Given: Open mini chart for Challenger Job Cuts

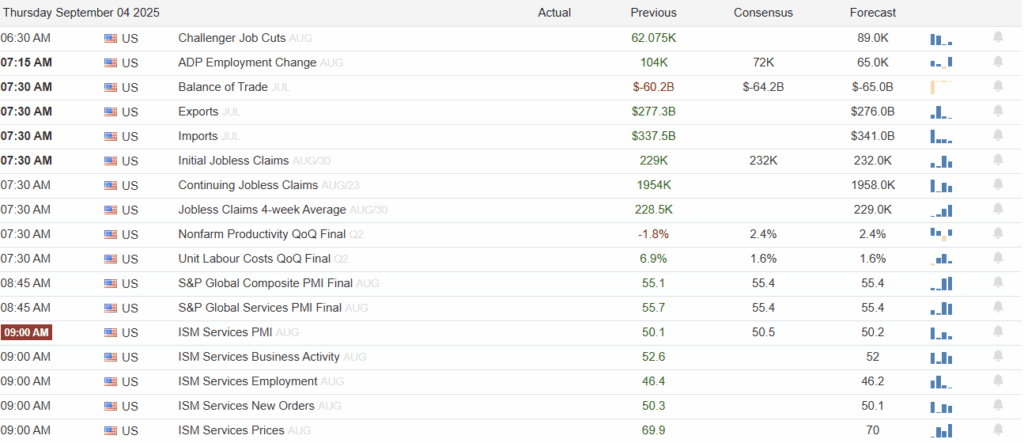Looking at the screenshot, I should 941,38.
